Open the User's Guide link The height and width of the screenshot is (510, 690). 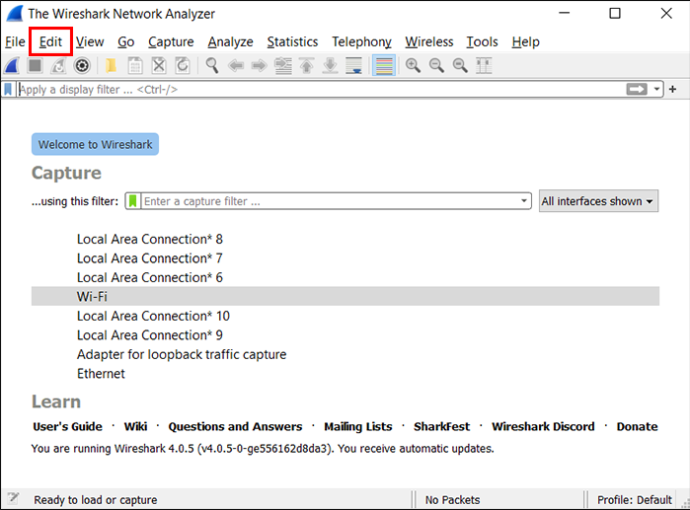[x=67, y=426]
